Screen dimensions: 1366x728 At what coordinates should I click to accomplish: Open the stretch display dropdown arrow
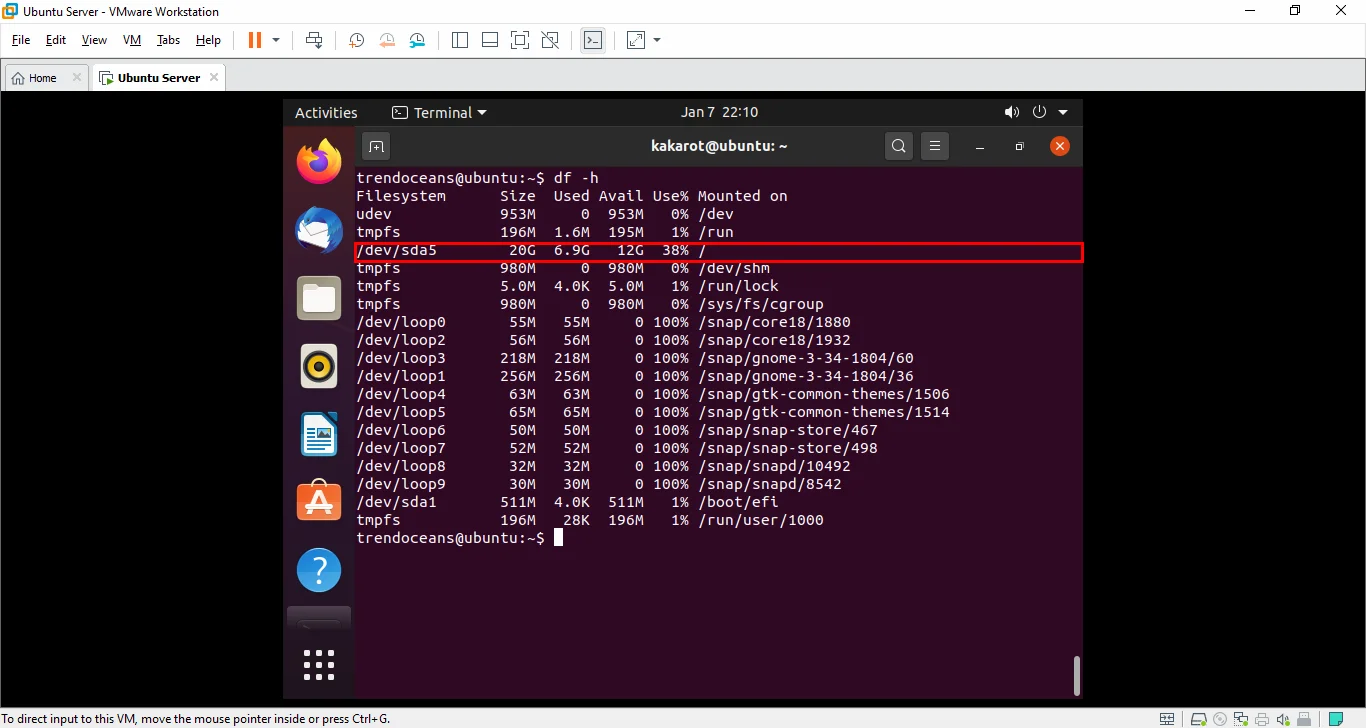pos(657,40)
